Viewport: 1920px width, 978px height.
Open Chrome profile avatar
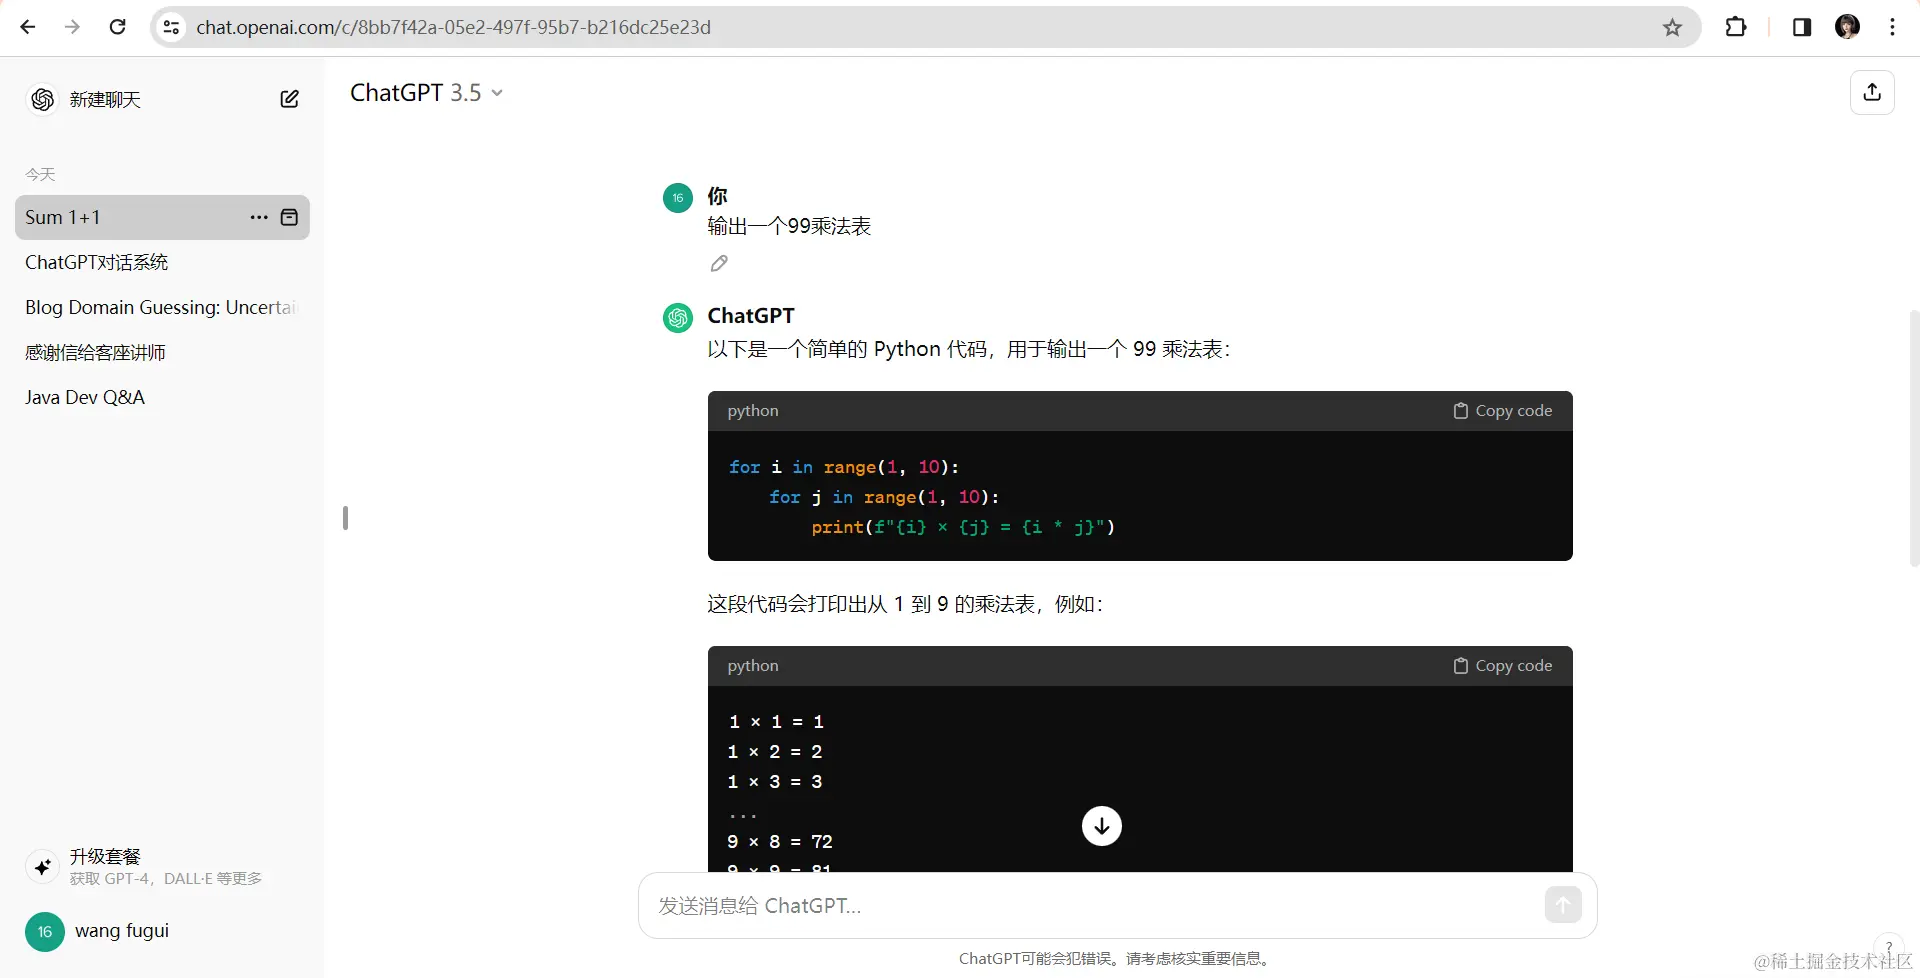pos(1847,27)
